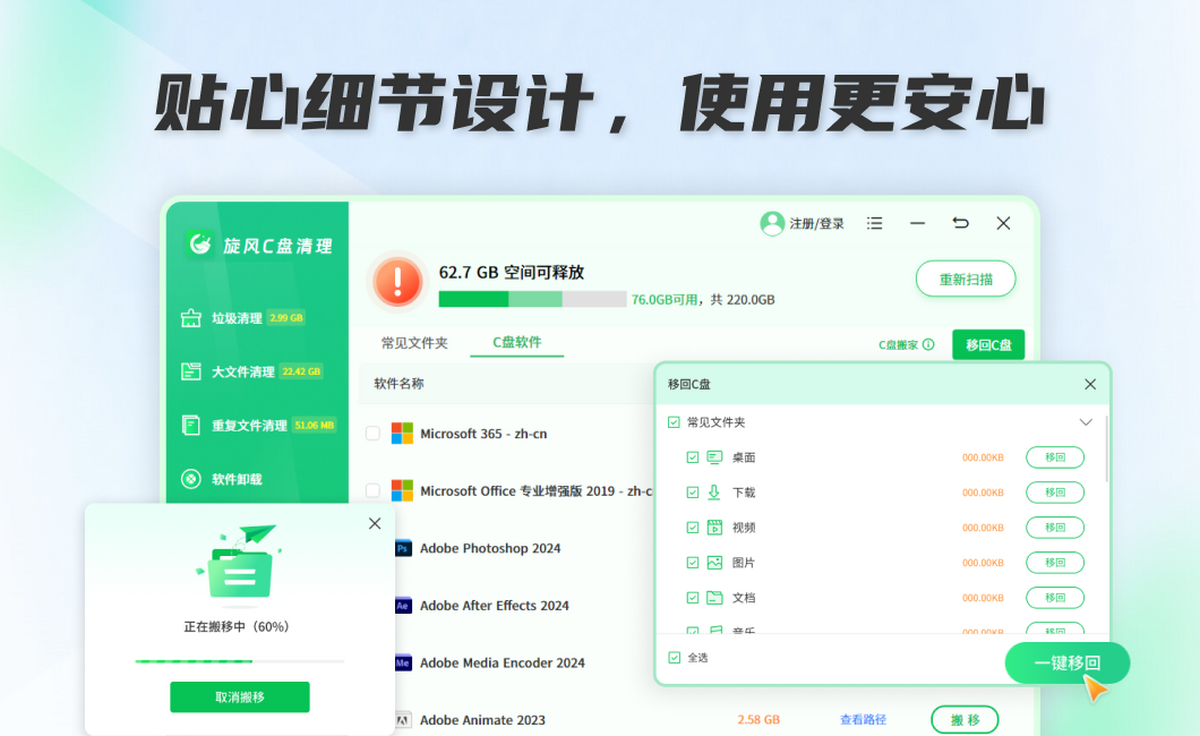
Task: Click the 图片 picture folder icon
Action: coord(714,562)
